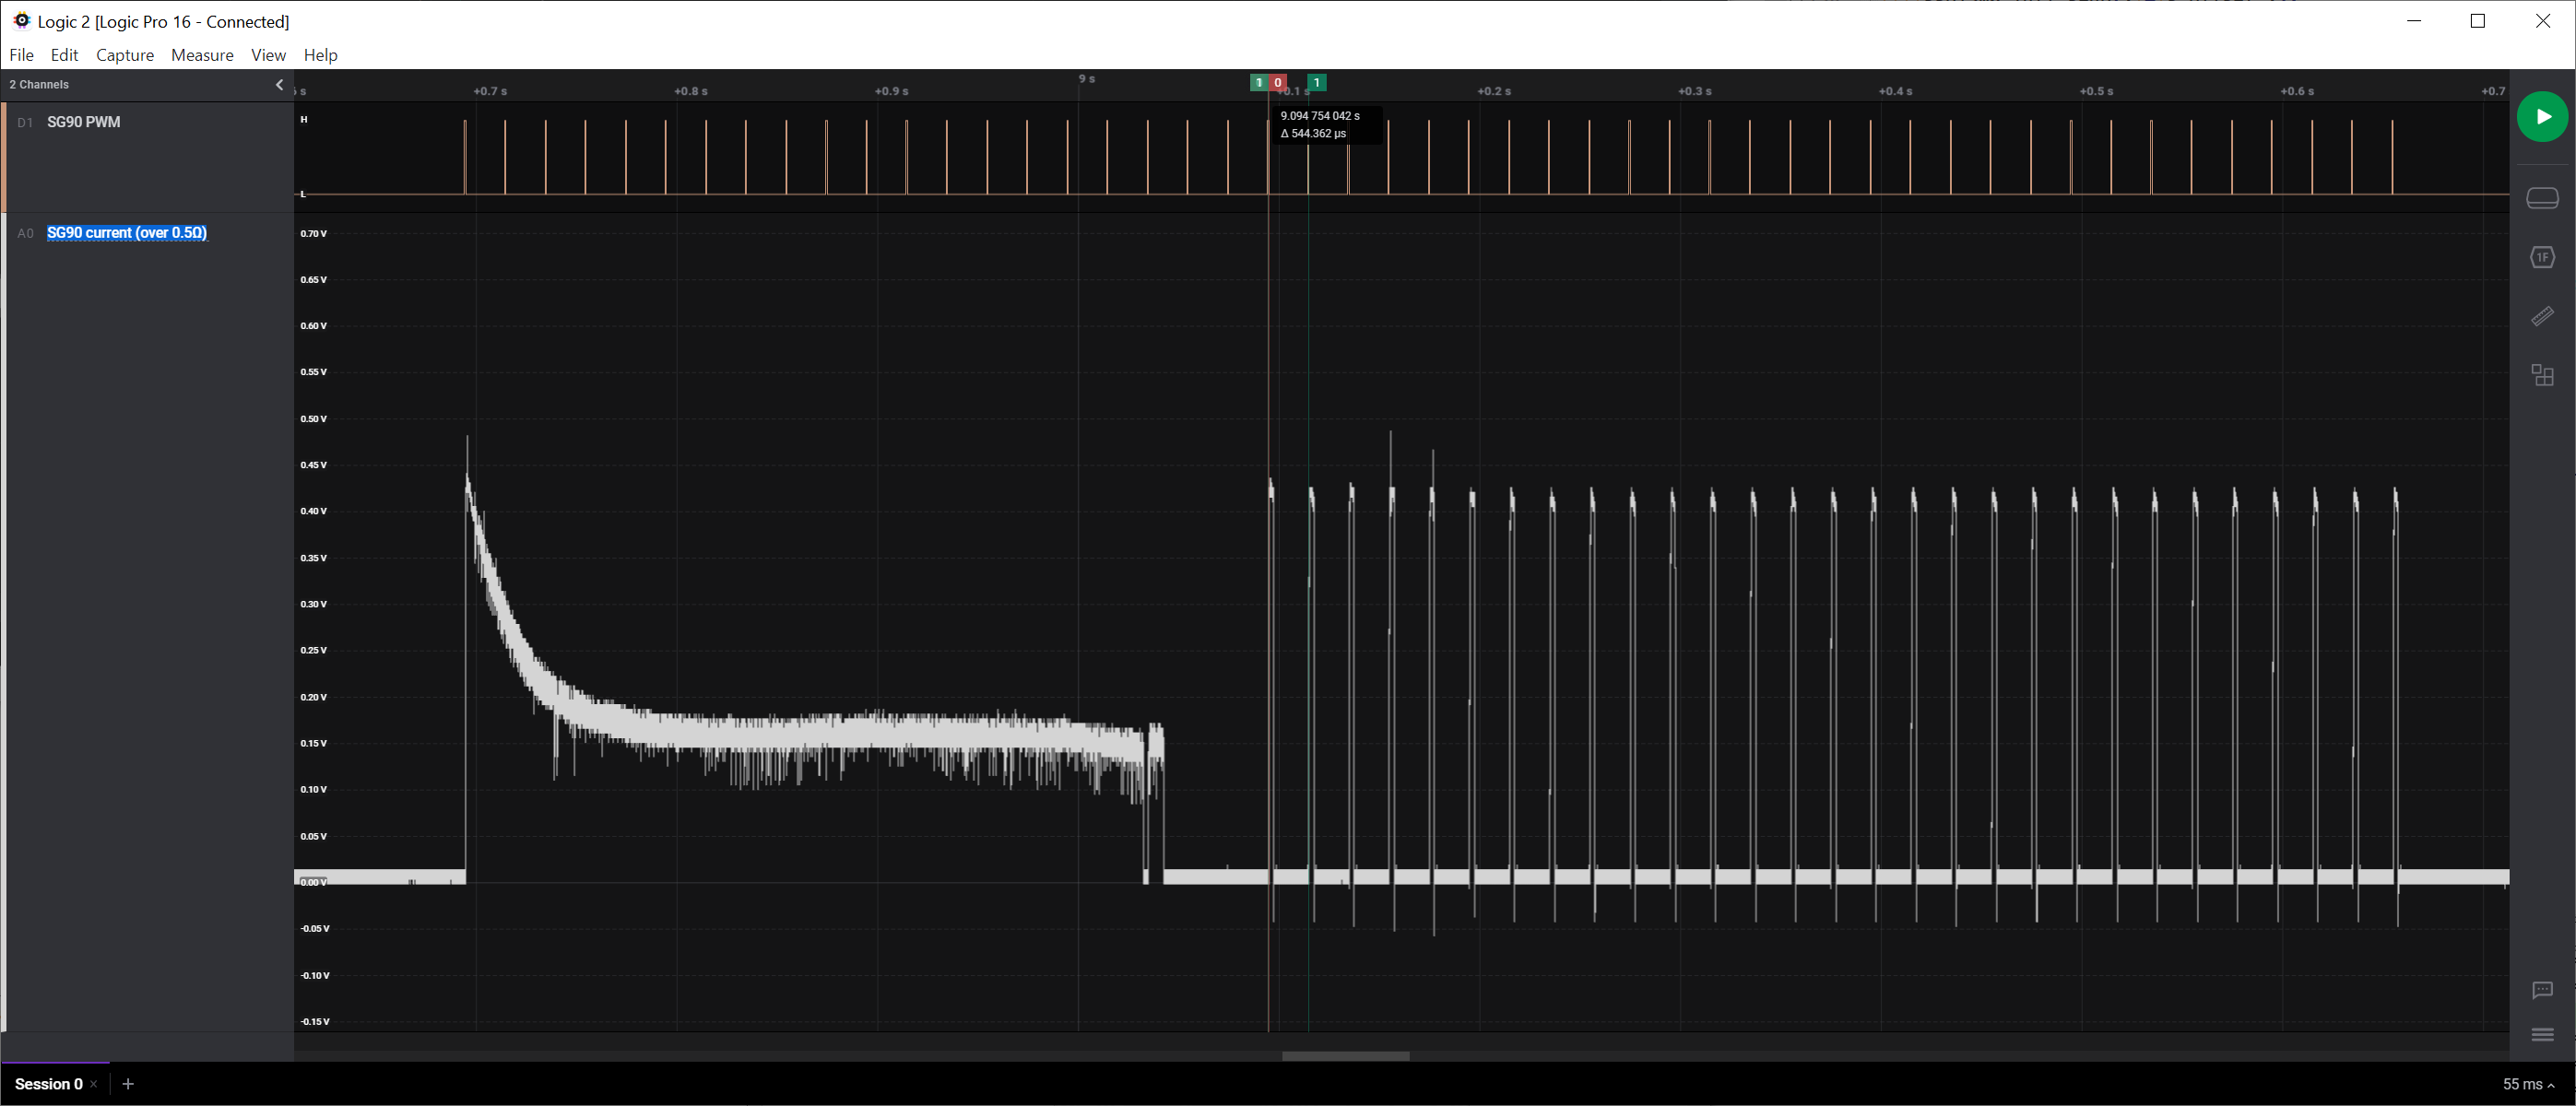This screenshot has height=1106, width=2576.
Task: Open the hamburger main menu icon
Action: tap(2541, 1035)
